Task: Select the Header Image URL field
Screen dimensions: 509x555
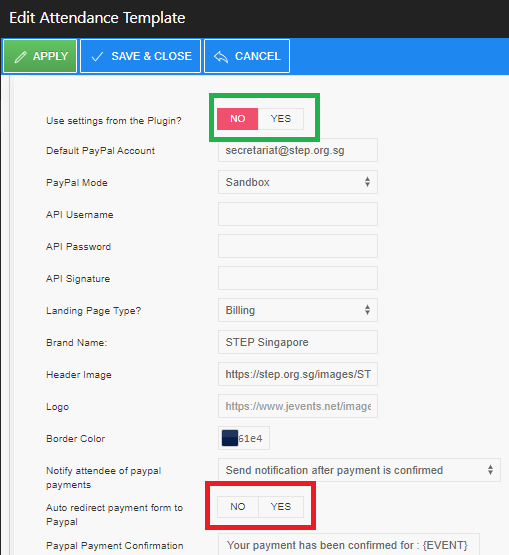Action: (x=298, y=374)
